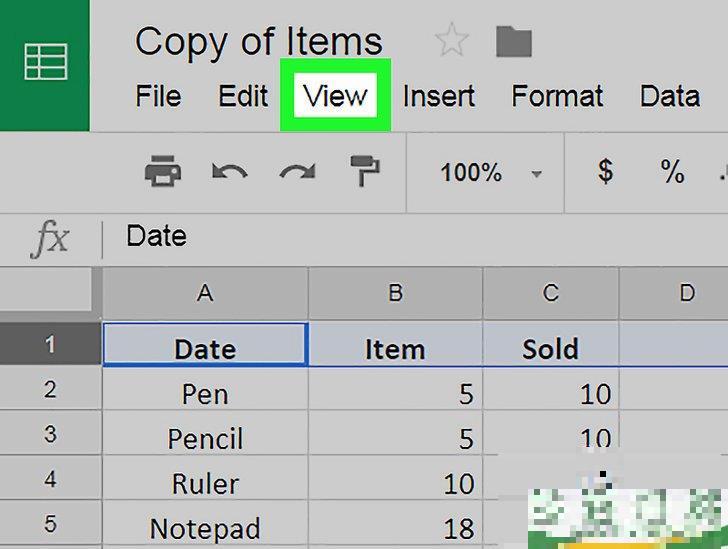Viewport: 728px width, 549px height.
Task: Open the 100% zoom dropdown
Action: tap(489, 173)
